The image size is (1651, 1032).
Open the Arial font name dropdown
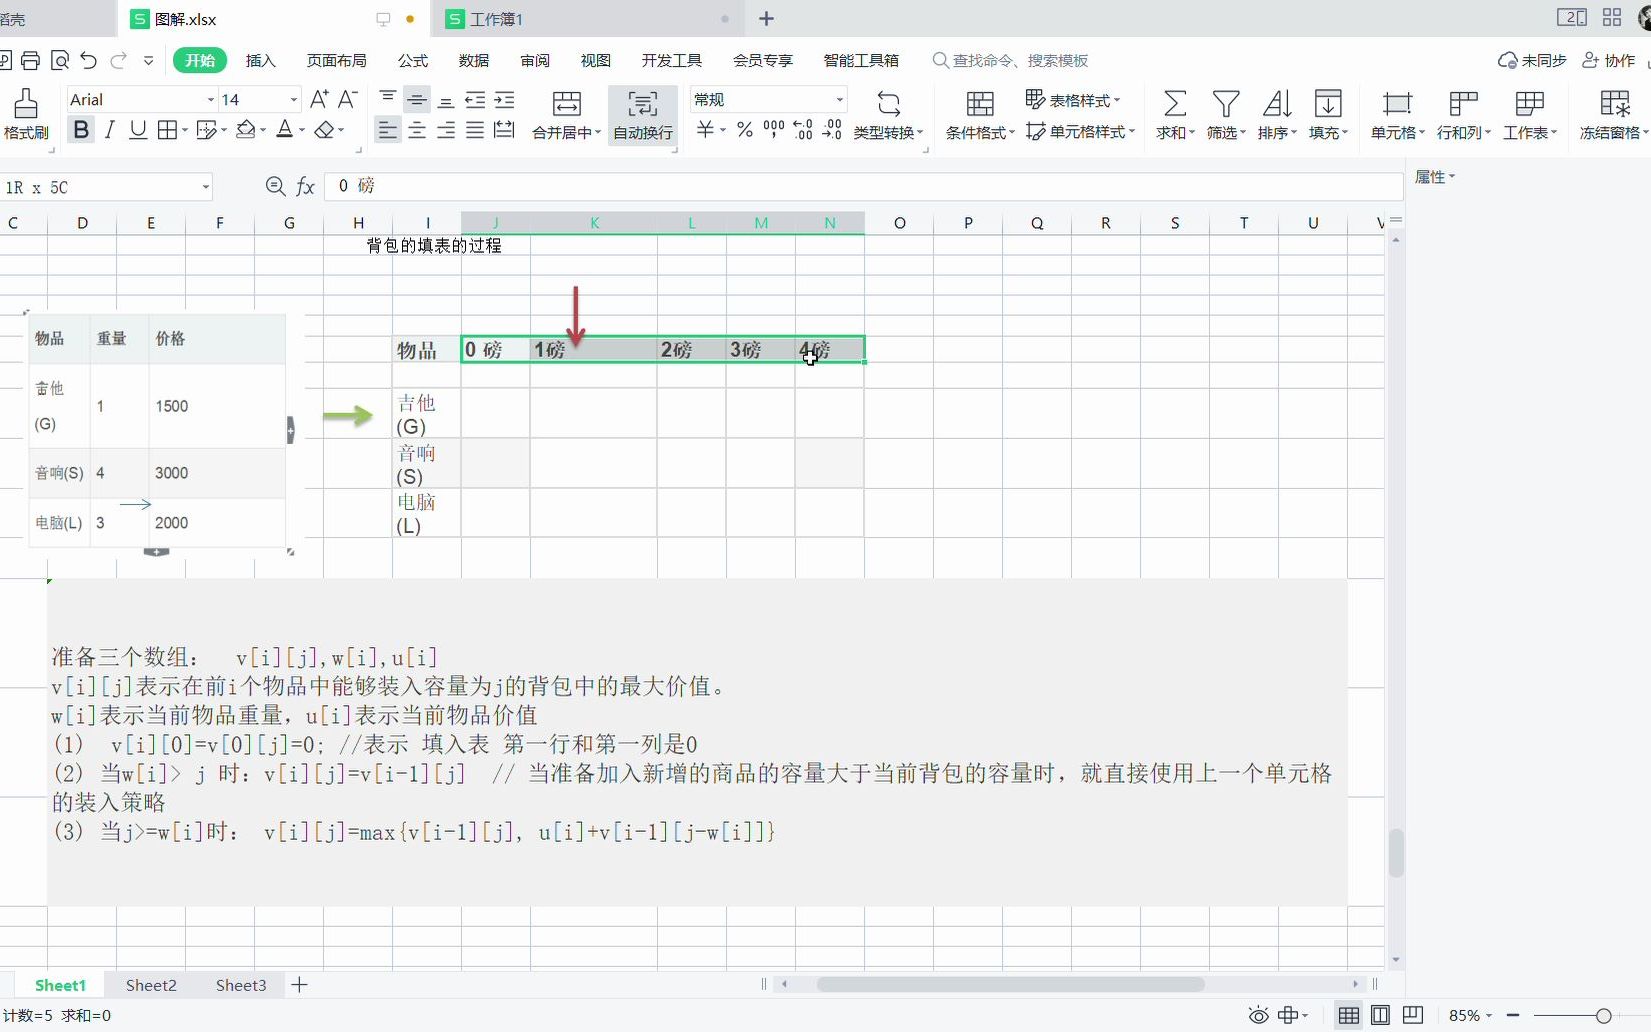point(209,99)
